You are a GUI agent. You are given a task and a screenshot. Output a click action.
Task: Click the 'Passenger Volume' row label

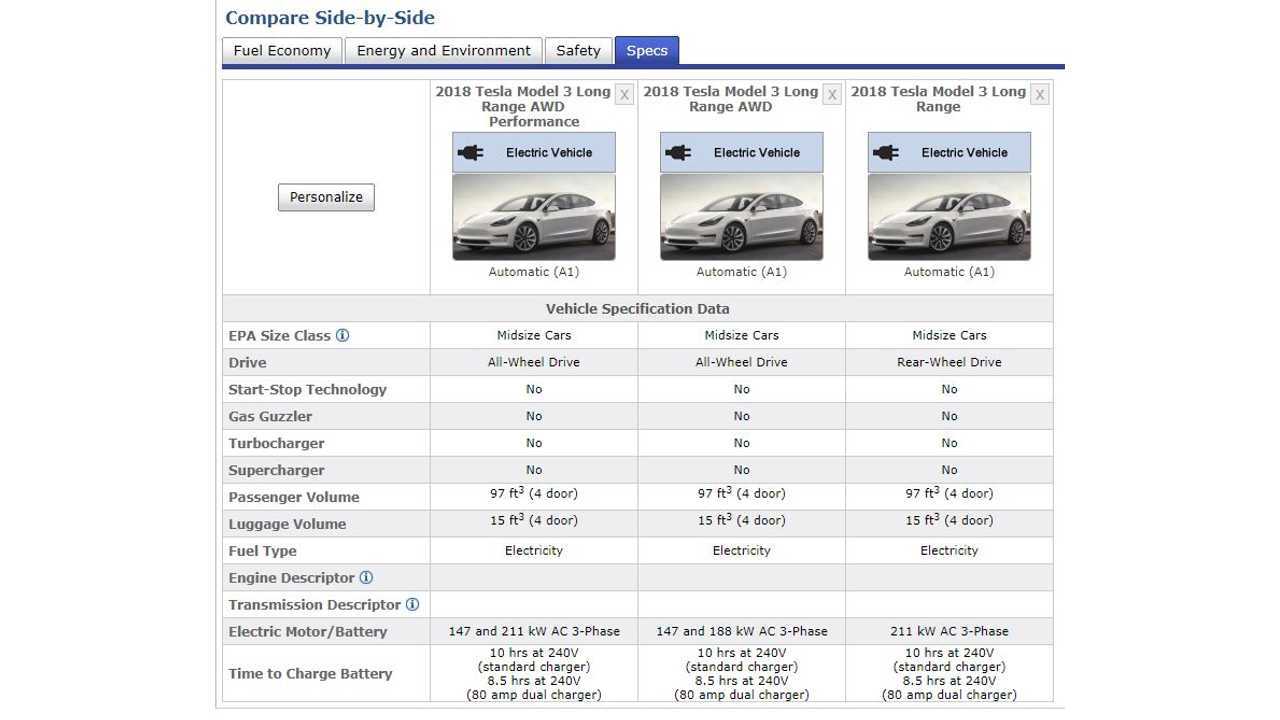point(294,498)
